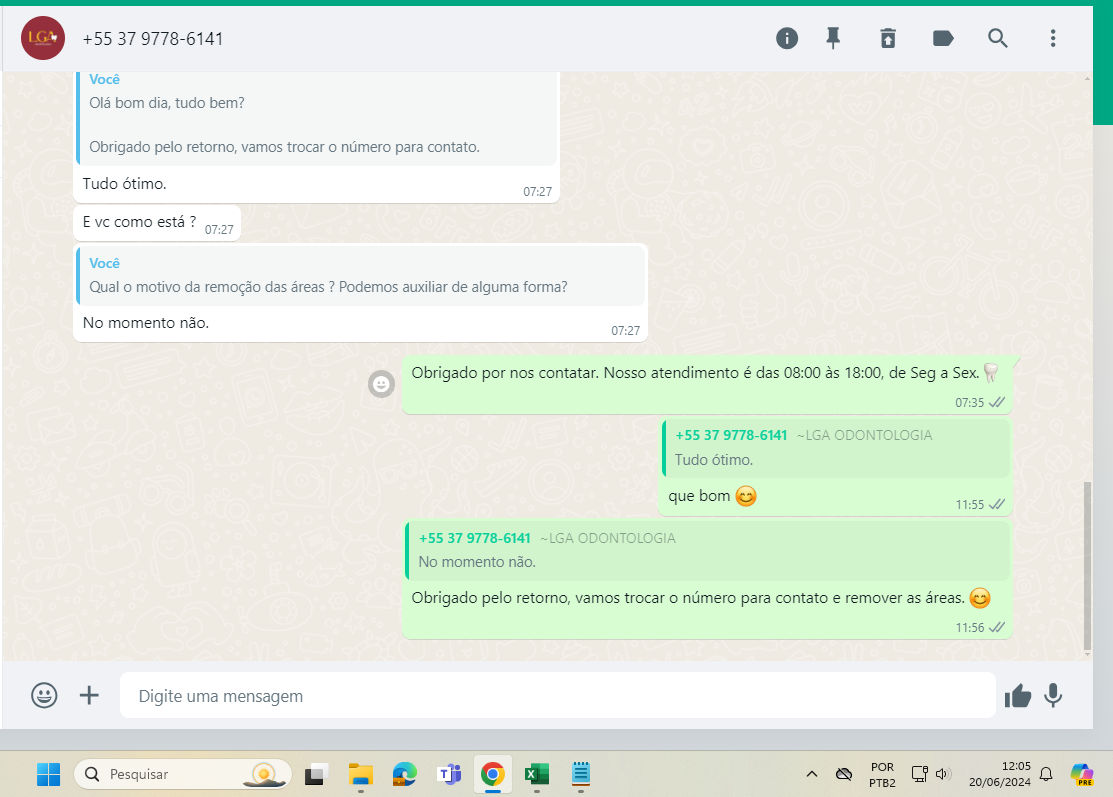This screenshot has width=1113, height=797.
Task: Change POR PTB2 keyboard language
Action: point(882,774)
